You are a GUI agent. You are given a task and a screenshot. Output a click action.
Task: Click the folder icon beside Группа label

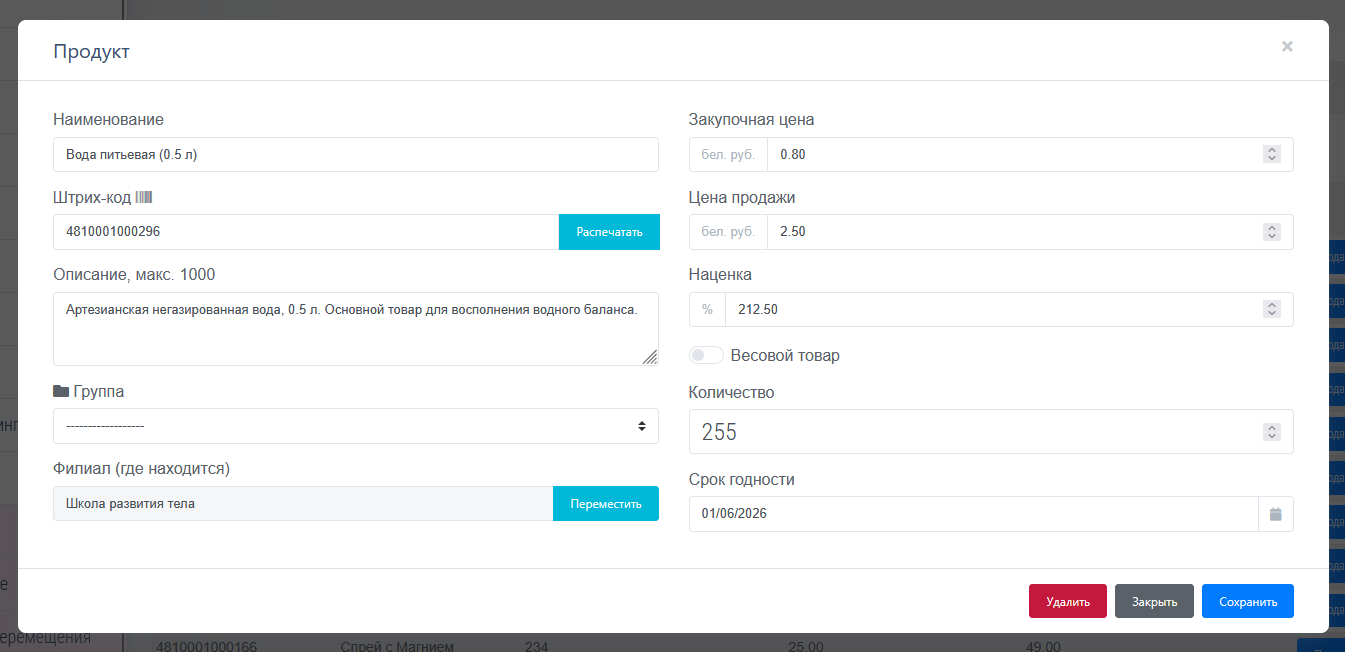pos(61,391)
